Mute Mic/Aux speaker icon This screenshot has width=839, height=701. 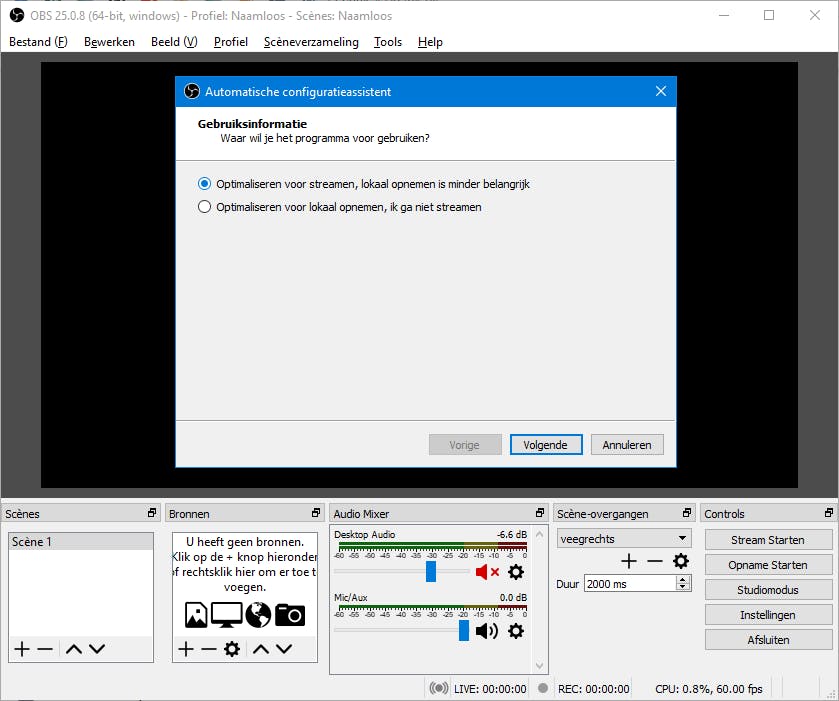487,631
